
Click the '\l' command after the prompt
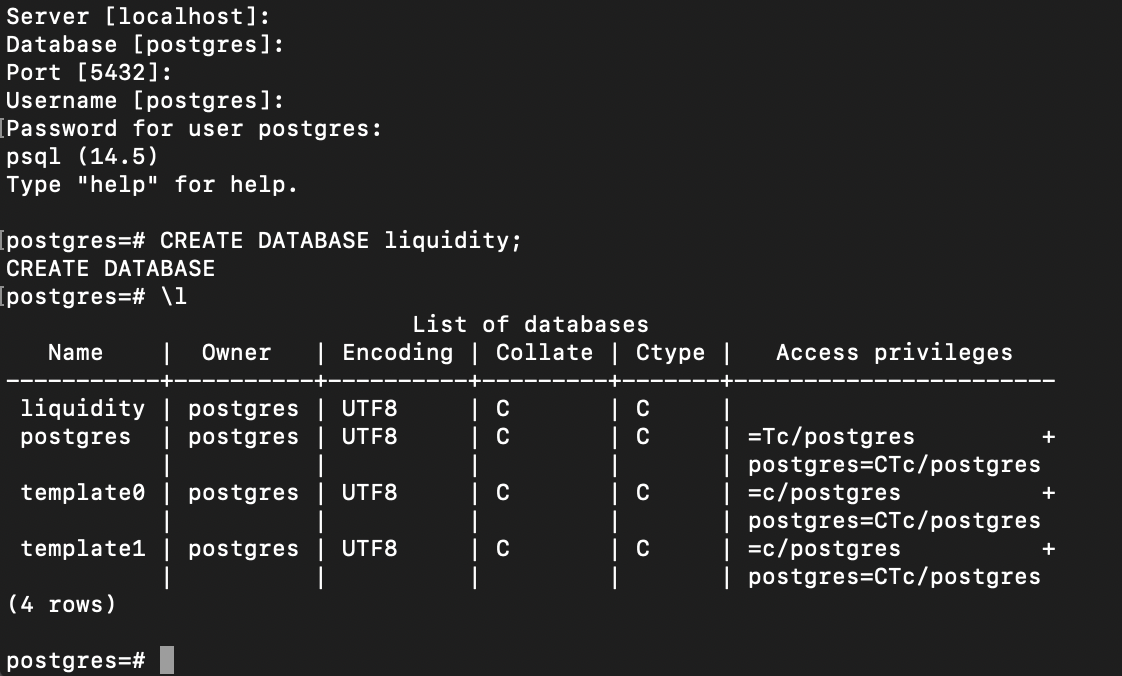(173, 297)
